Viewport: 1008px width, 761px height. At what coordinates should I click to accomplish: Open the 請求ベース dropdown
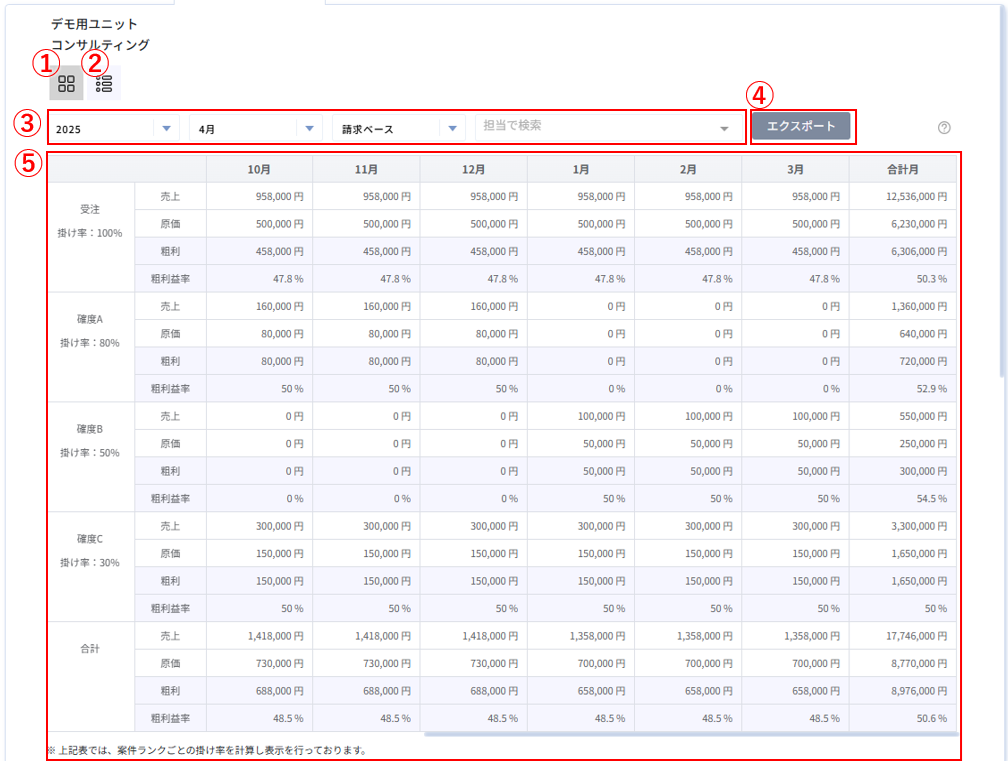point(400,129)
